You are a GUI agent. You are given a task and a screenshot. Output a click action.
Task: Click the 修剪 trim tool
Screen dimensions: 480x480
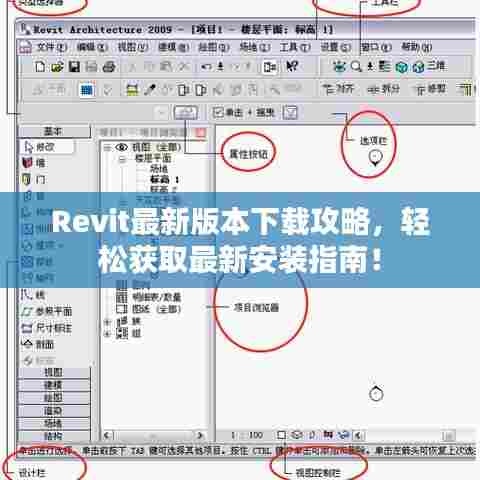430,89
